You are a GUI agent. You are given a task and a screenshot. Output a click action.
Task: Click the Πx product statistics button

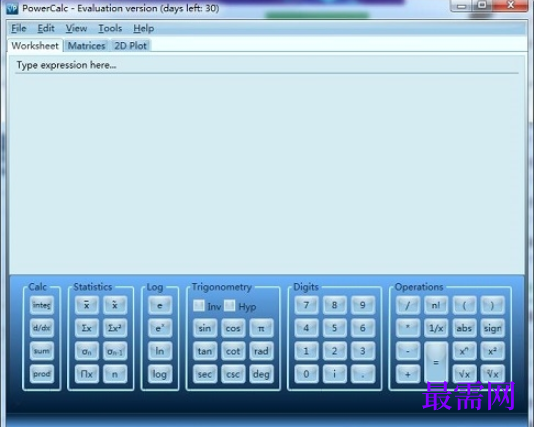pyautogui.click(x=87, y=374)
